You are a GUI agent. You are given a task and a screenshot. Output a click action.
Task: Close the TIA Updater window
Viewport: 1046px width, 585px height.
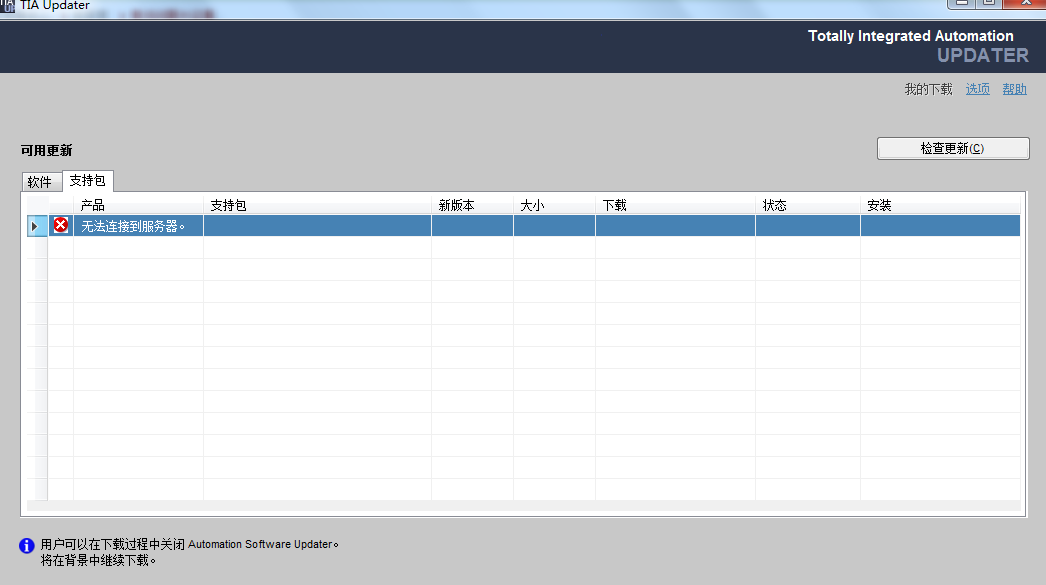tap(1025, 3)
